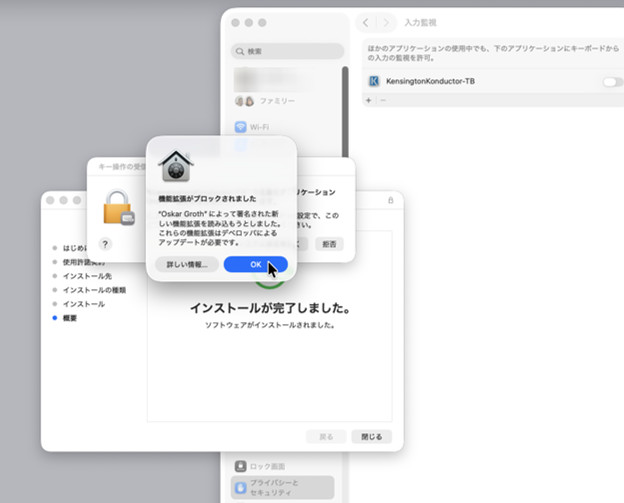Image resolution: width=624 pixels, height=503 pixels.
Task: Go forward with the right chevron
Action: (386, 22)
